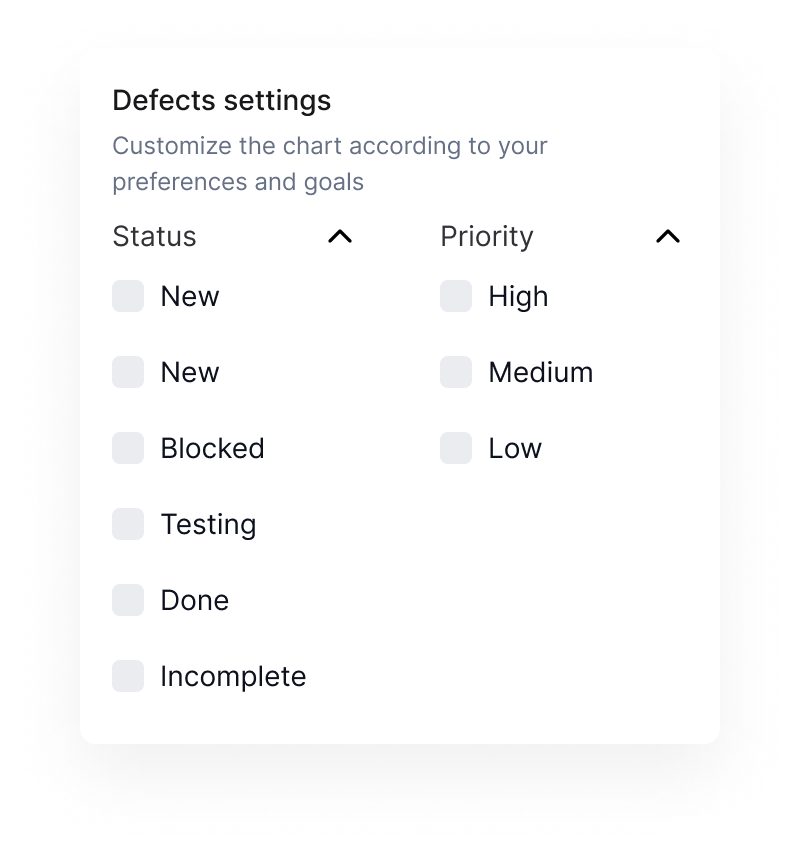
Task: Click the Done label text
Action: (194, 600)
